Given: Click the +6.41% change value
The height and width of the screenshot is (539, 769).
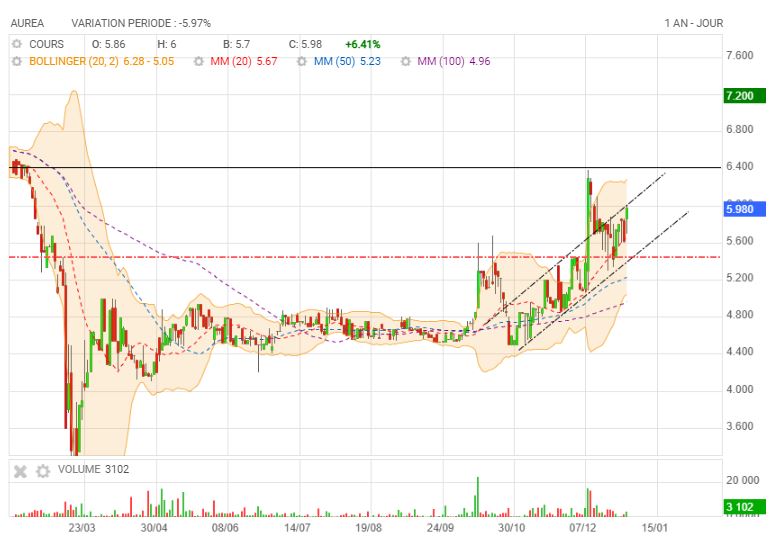Looking at the screenshot, I should 362,44.
